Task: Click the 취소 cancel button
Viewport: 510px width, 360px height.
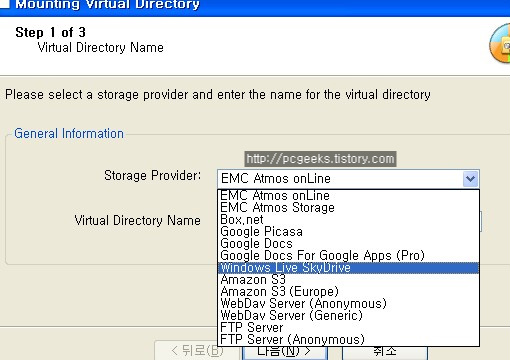Action: [x=385, y=353]
